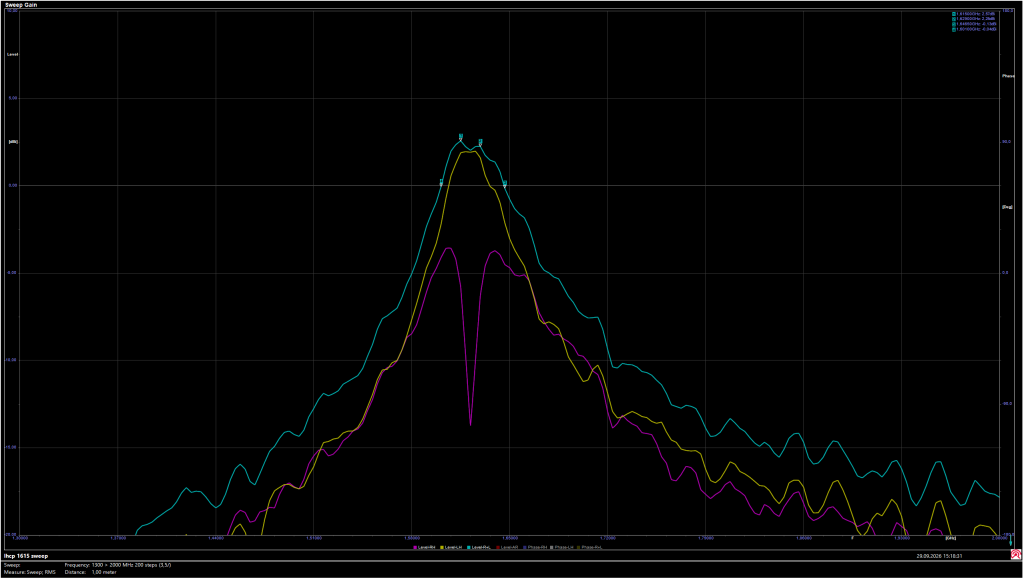Select the 1.6465 GHz marker readout row
Image resolution: width=1024 pixels, height=579 pixels.
pyautogui.click(x=974, y=23)
